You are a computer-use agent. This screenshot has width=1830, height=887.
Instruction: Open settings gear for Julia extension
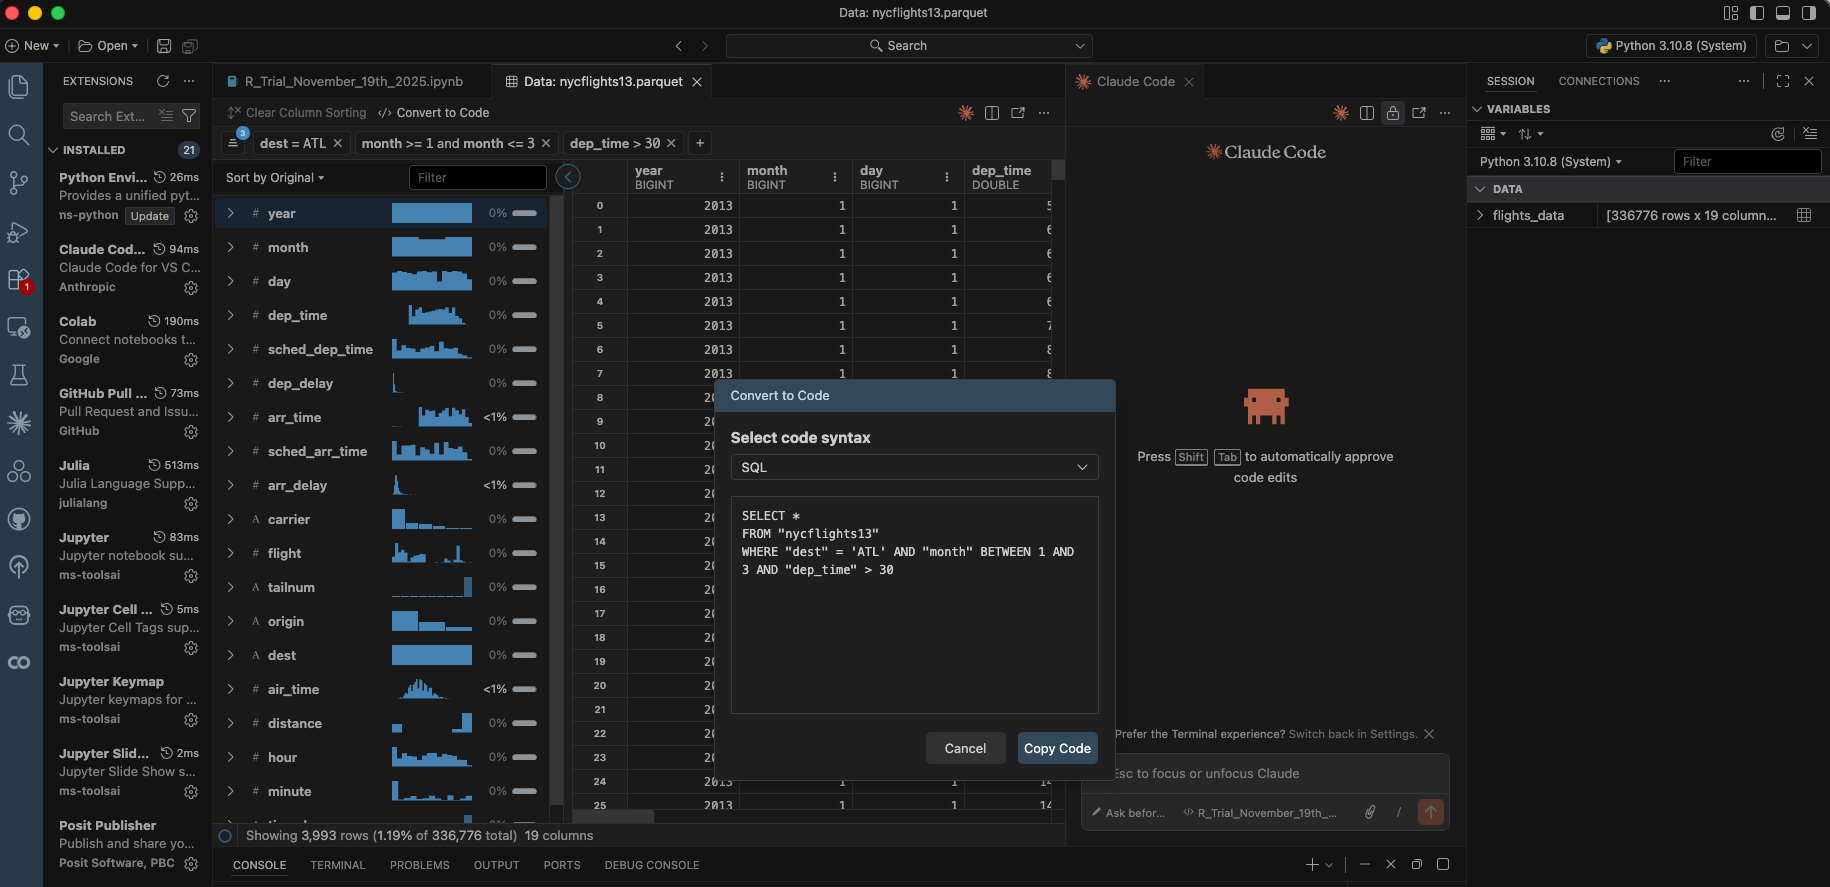tap(191, 504)
